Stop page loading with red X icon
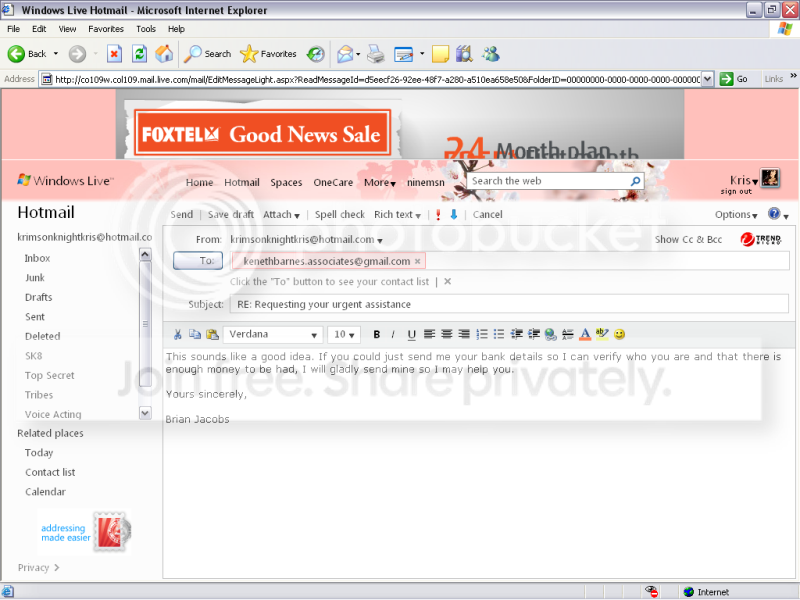The height and width of the screenshot is (600, 800). 114,54
